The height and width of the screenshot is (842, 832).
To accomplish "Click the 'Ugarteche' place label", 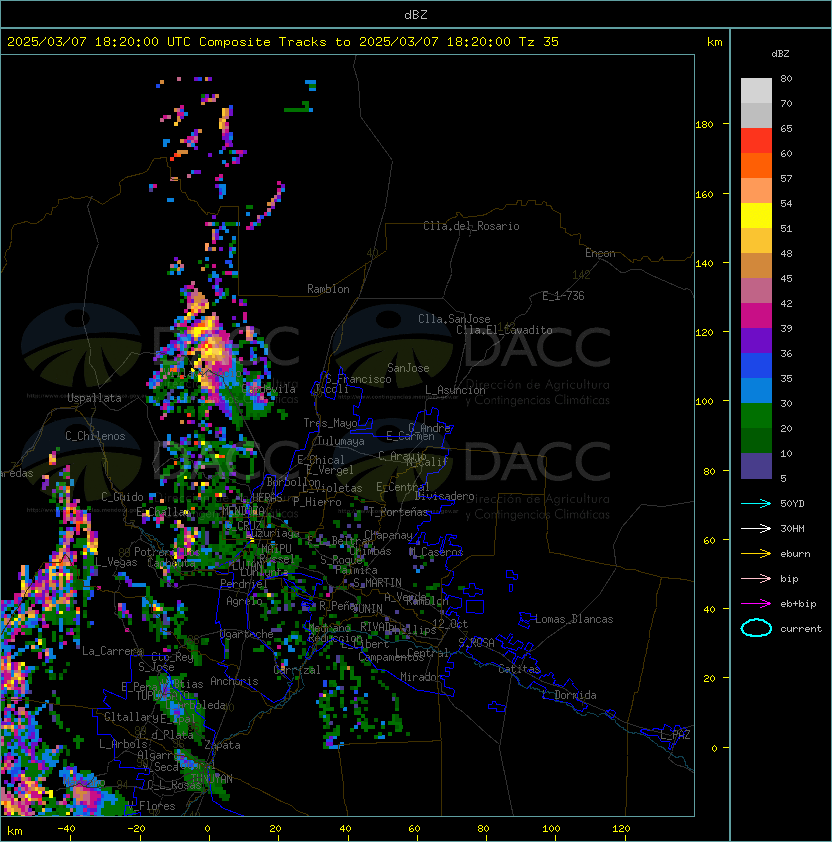I will click(246, 634).
